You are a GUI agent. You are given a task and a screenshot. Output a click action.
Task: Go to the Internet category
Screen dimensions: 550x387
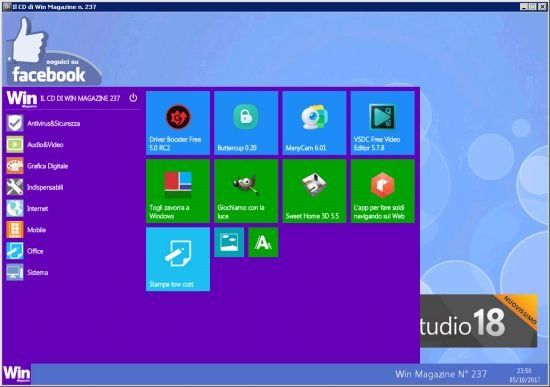(x=38, y=208)
